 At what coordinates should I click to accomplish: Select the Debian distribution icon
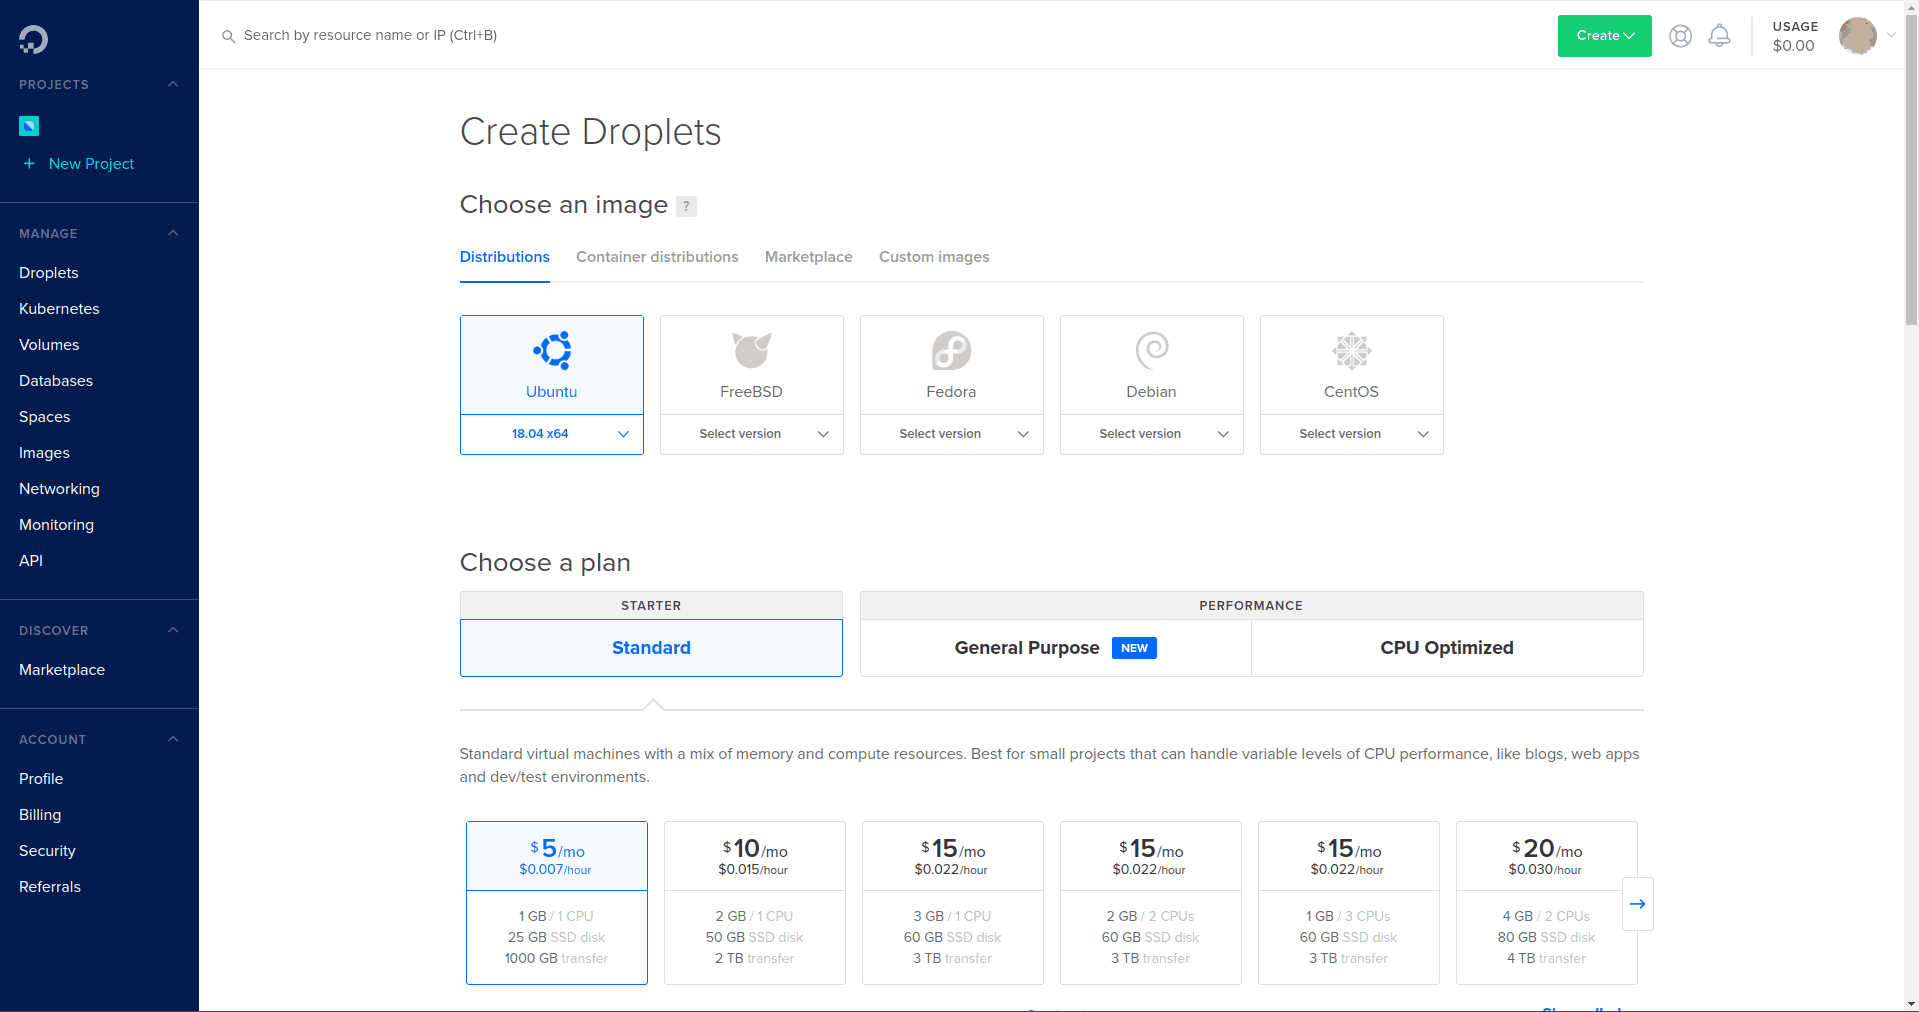click(x=1152, y=350)
